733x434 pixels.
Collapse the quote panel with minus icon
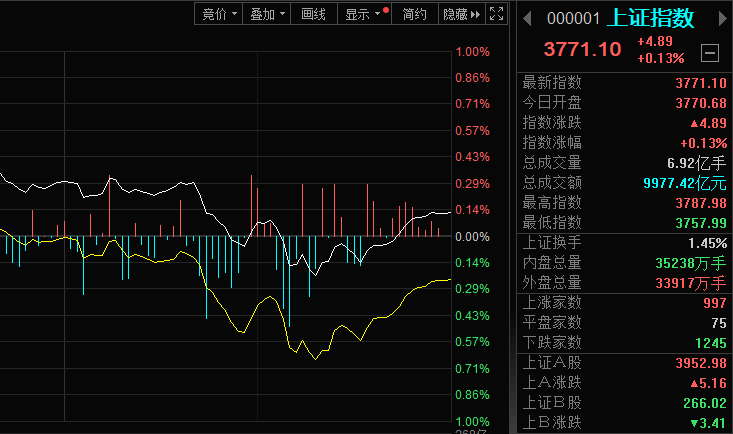710,53
